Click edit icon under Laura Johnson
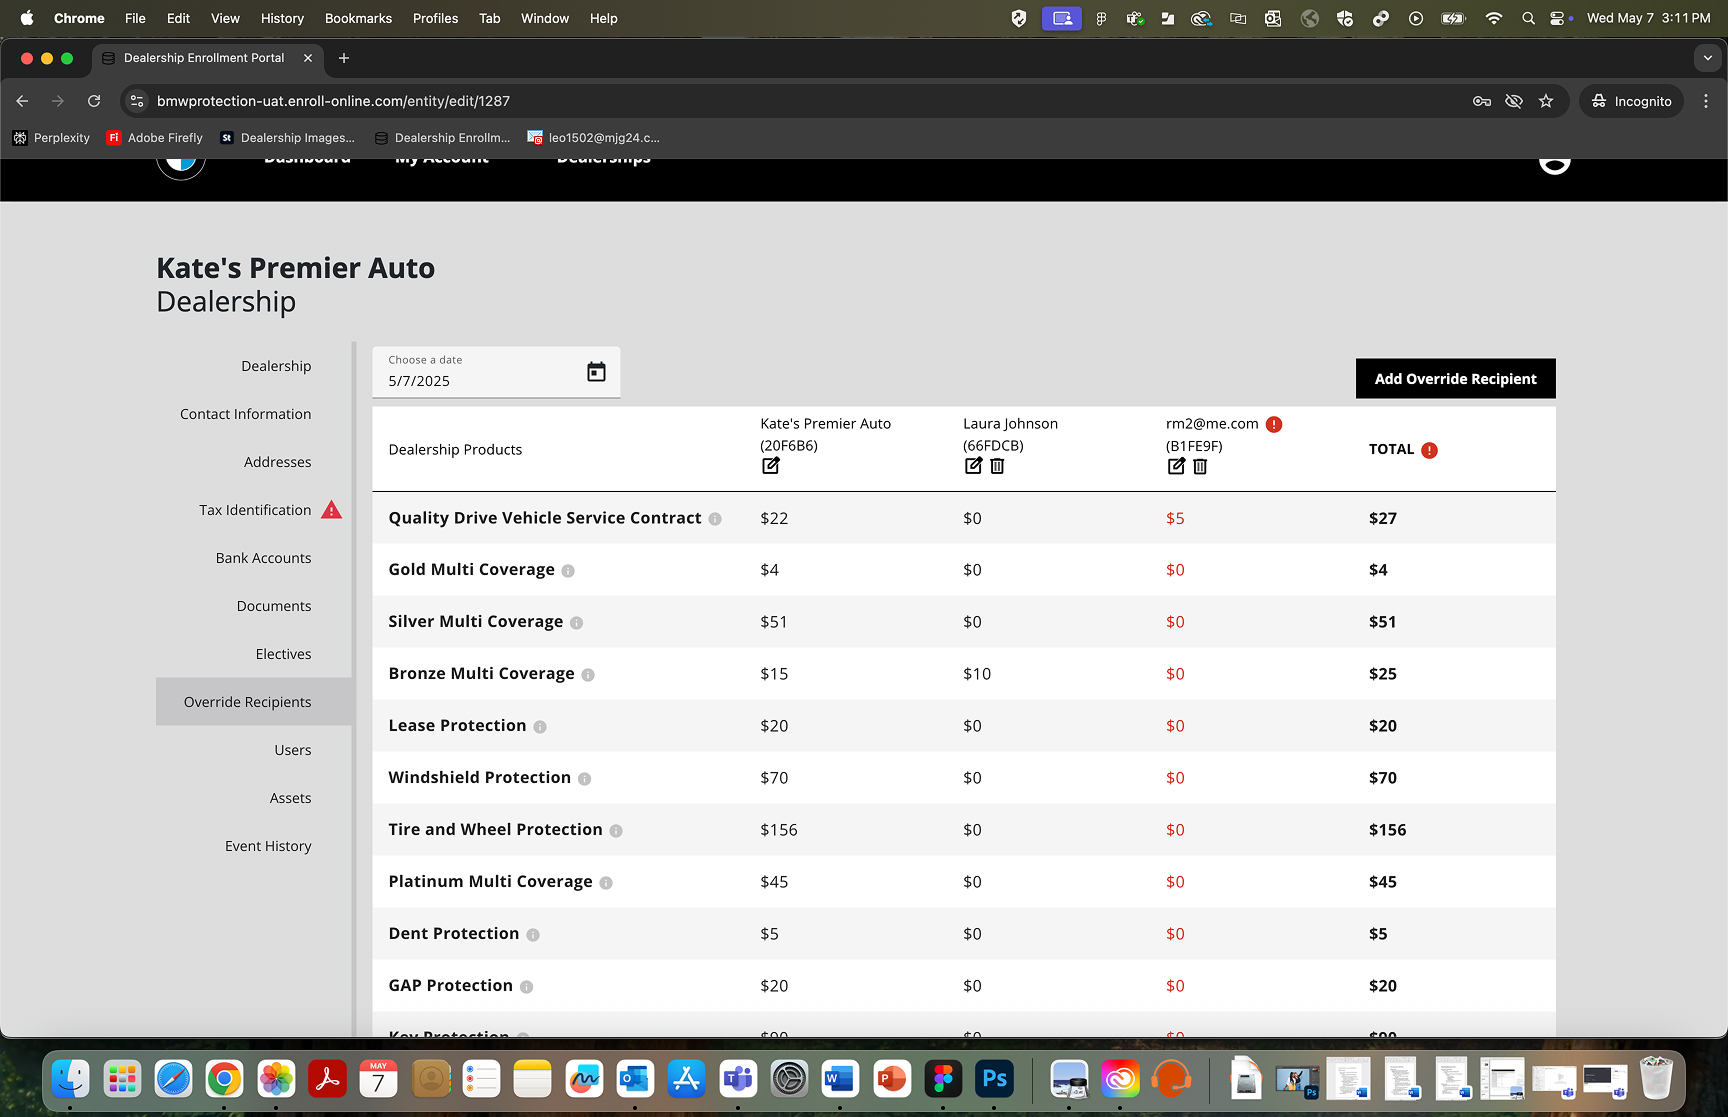Viewport: 1728px width, 1117px height. tap(973, 466)
